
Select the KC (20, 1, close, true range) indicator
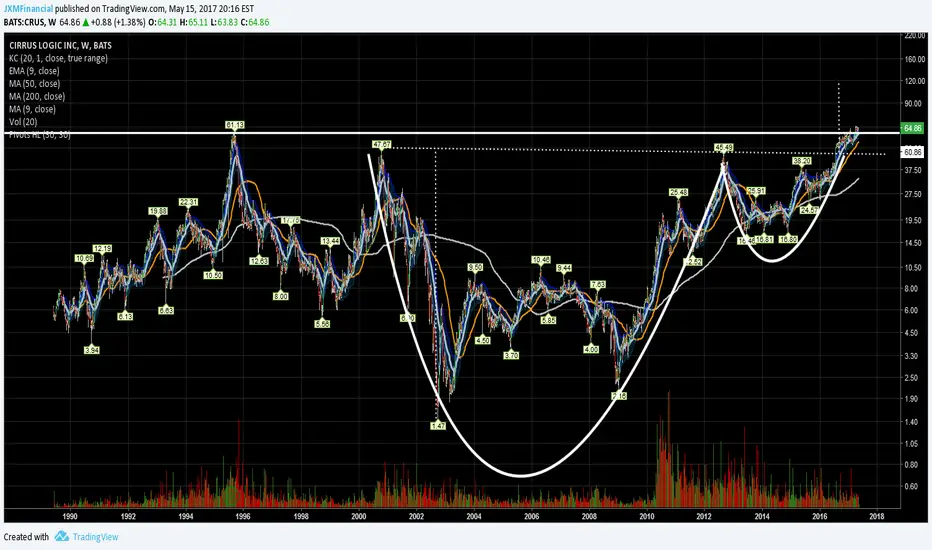(x=58, y=58)
